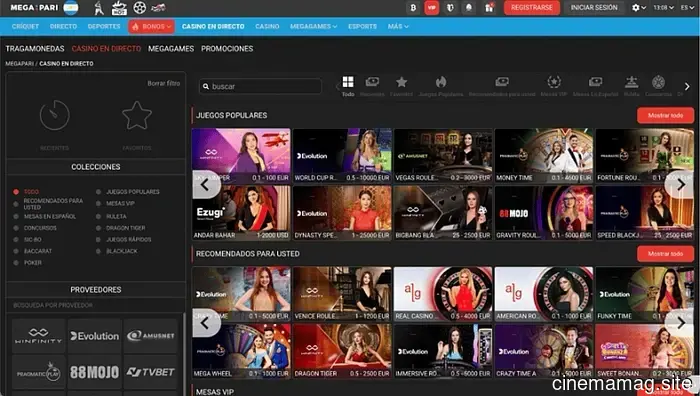Open the Andar Bahar game thumbnail

[241, 213]
